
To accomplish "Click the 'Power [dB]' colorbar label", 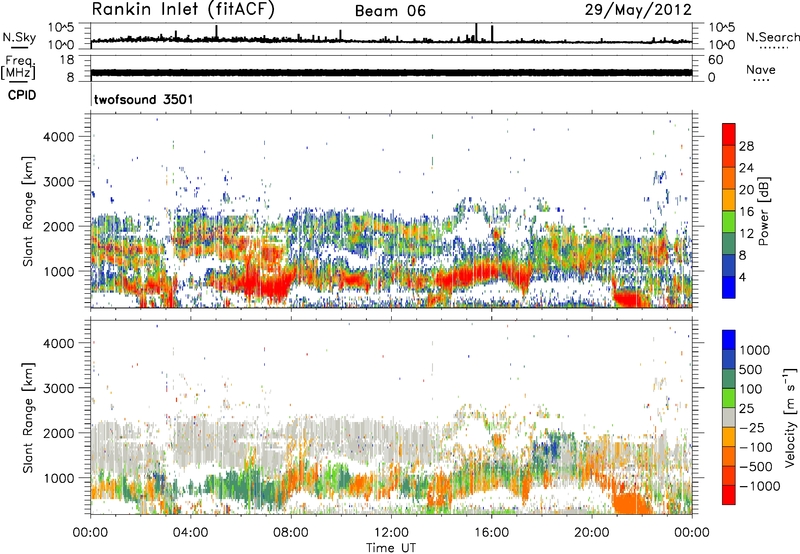I will click(x=763, y=211).
